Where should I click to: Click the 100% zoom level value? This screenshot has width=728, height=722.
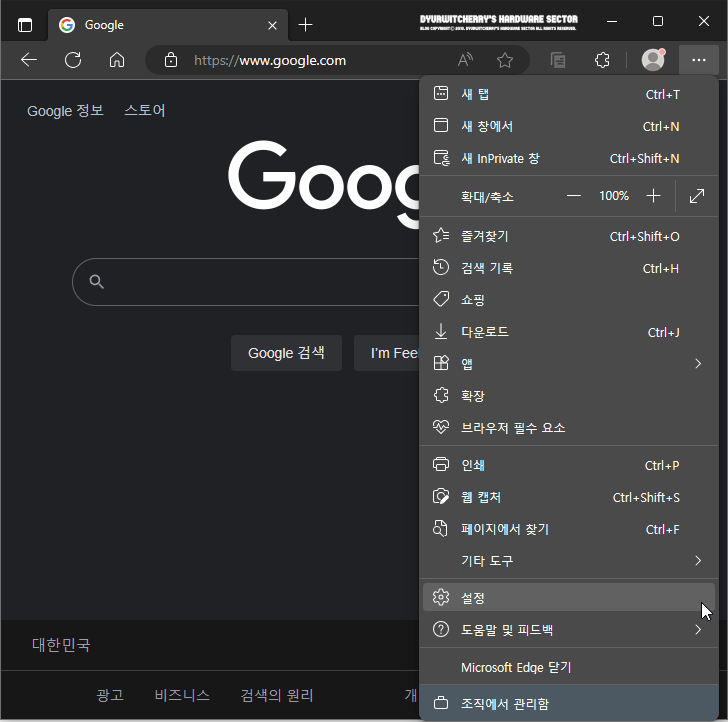(x=614, y=196)
